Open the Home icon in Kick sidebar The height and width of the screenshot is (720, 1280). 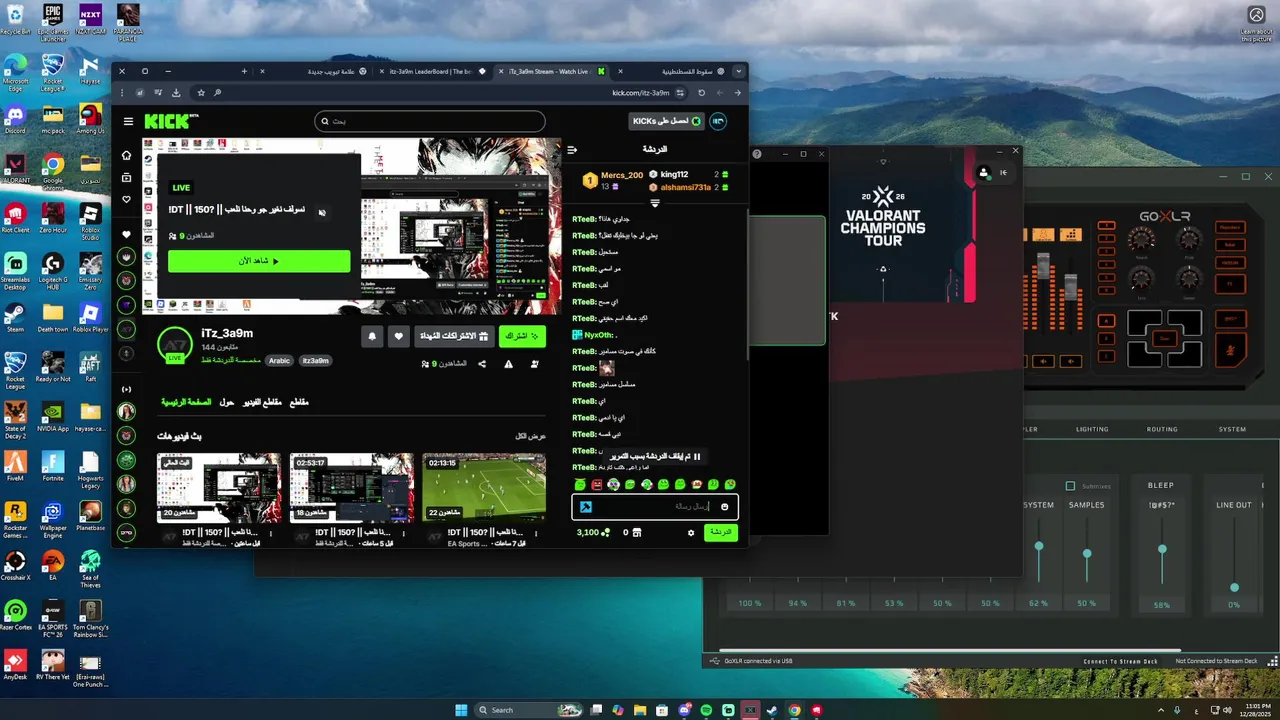[x=126, y=155]
